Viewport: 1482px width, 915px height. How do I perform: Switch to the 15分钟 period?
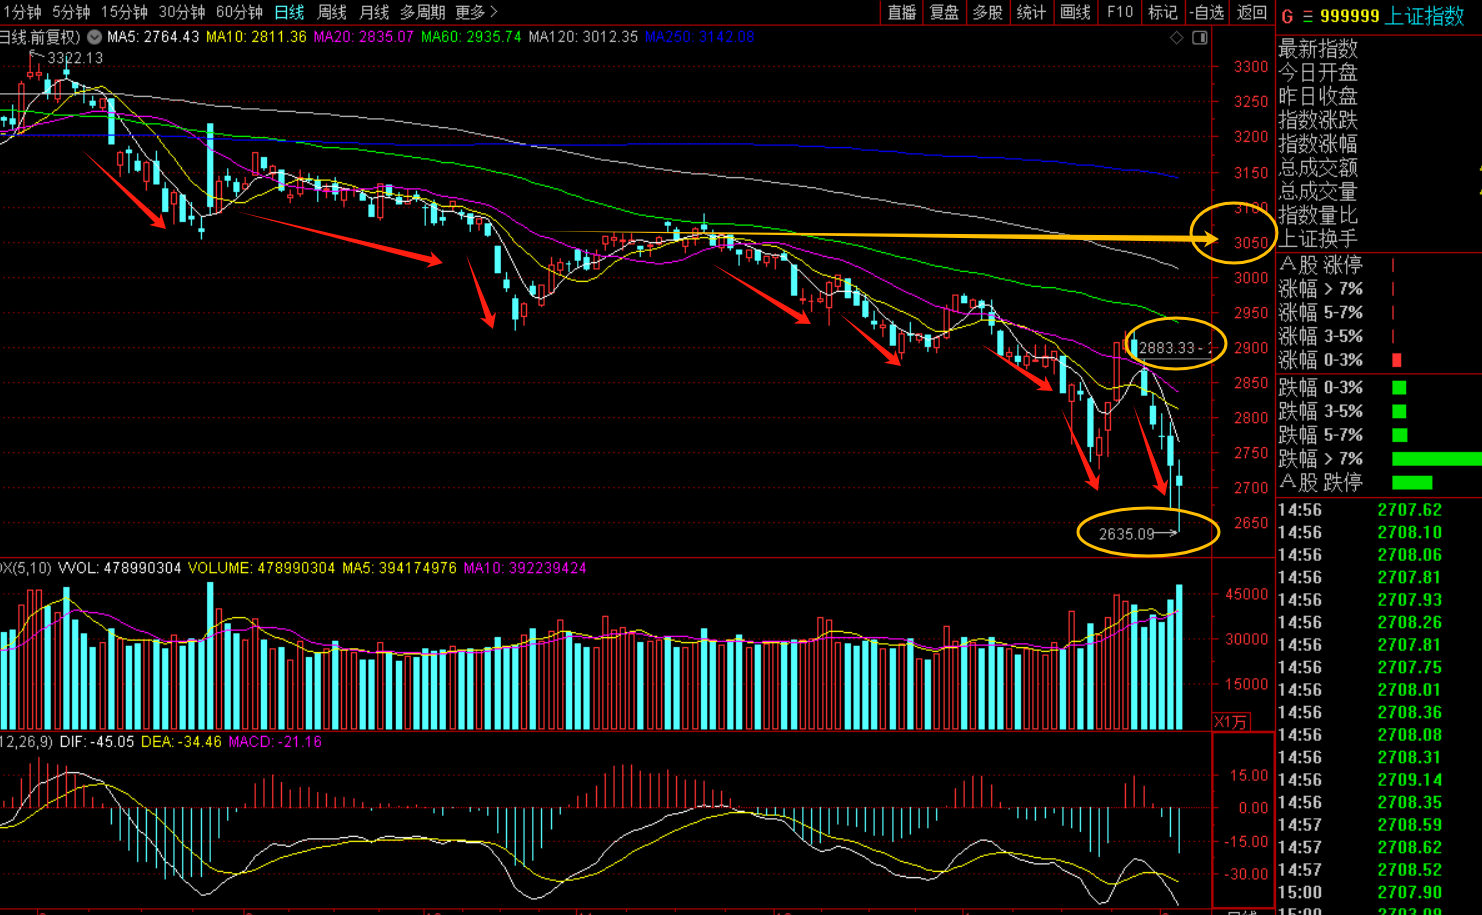point(124,12)
